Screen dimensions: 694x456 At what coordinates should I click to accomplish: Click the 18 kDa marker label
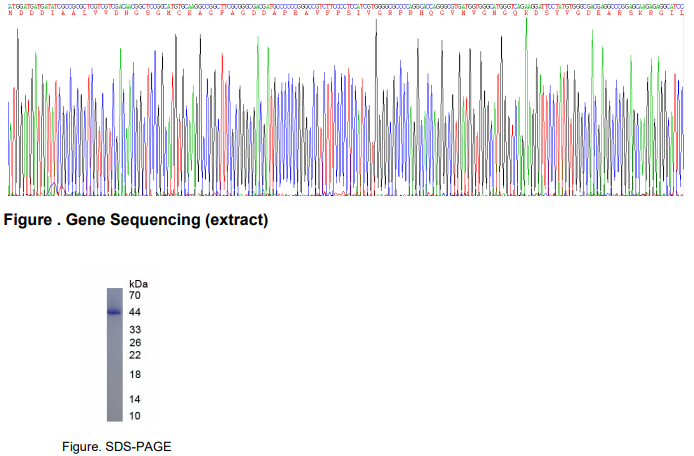coord(135,375)
